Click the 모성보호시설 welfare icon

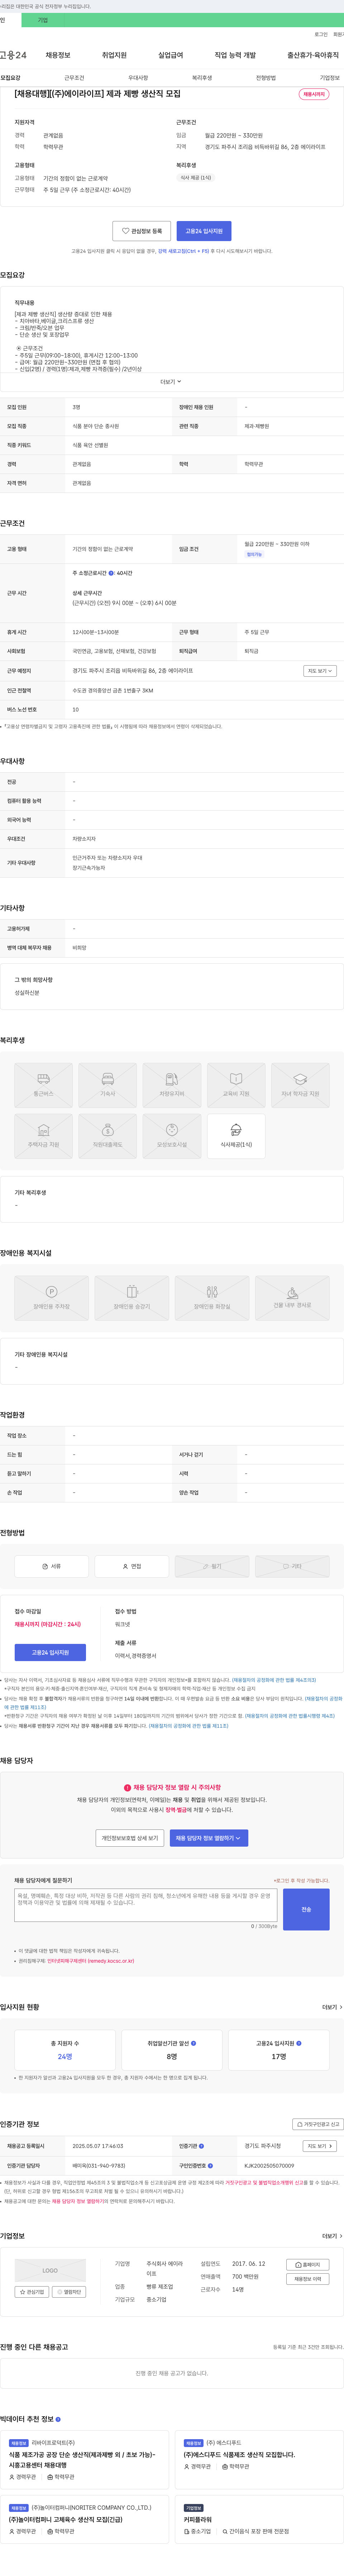point(172,1136)
